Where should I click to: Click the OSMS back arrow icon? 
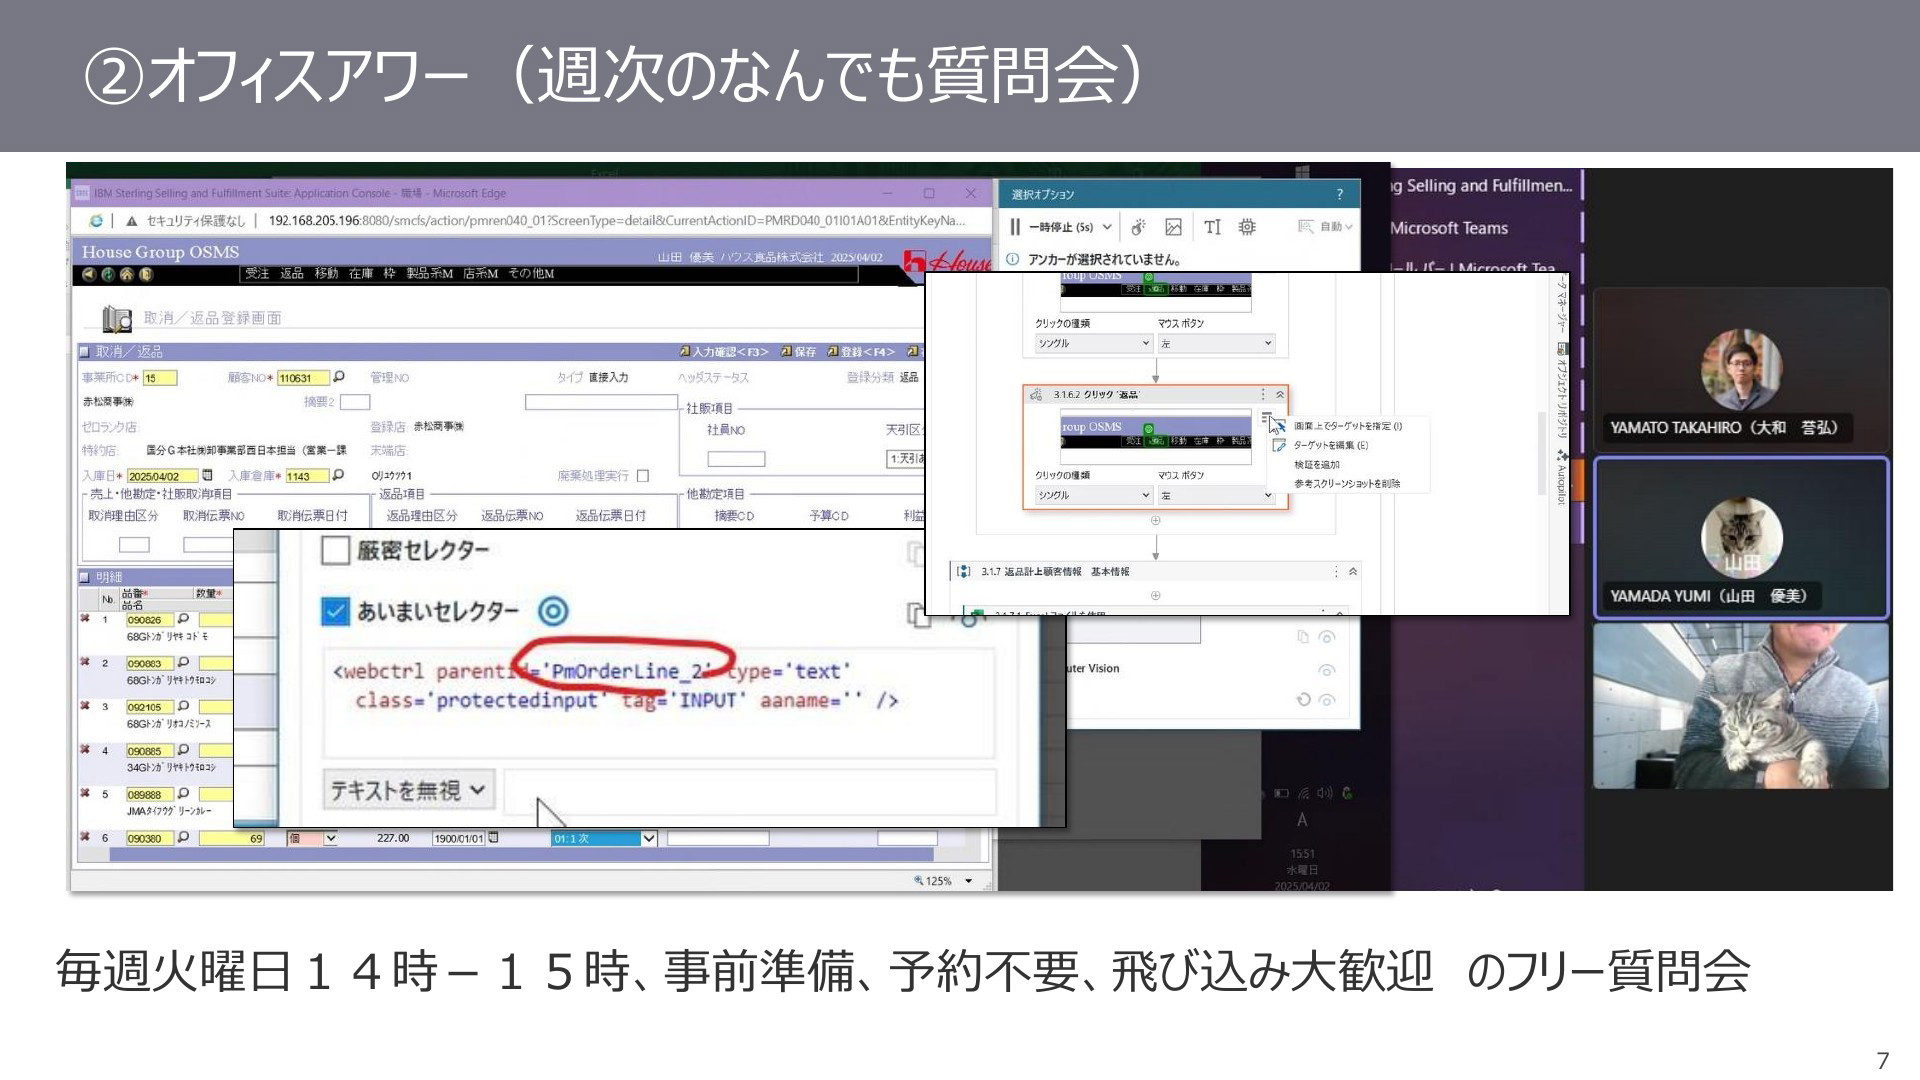89,274
